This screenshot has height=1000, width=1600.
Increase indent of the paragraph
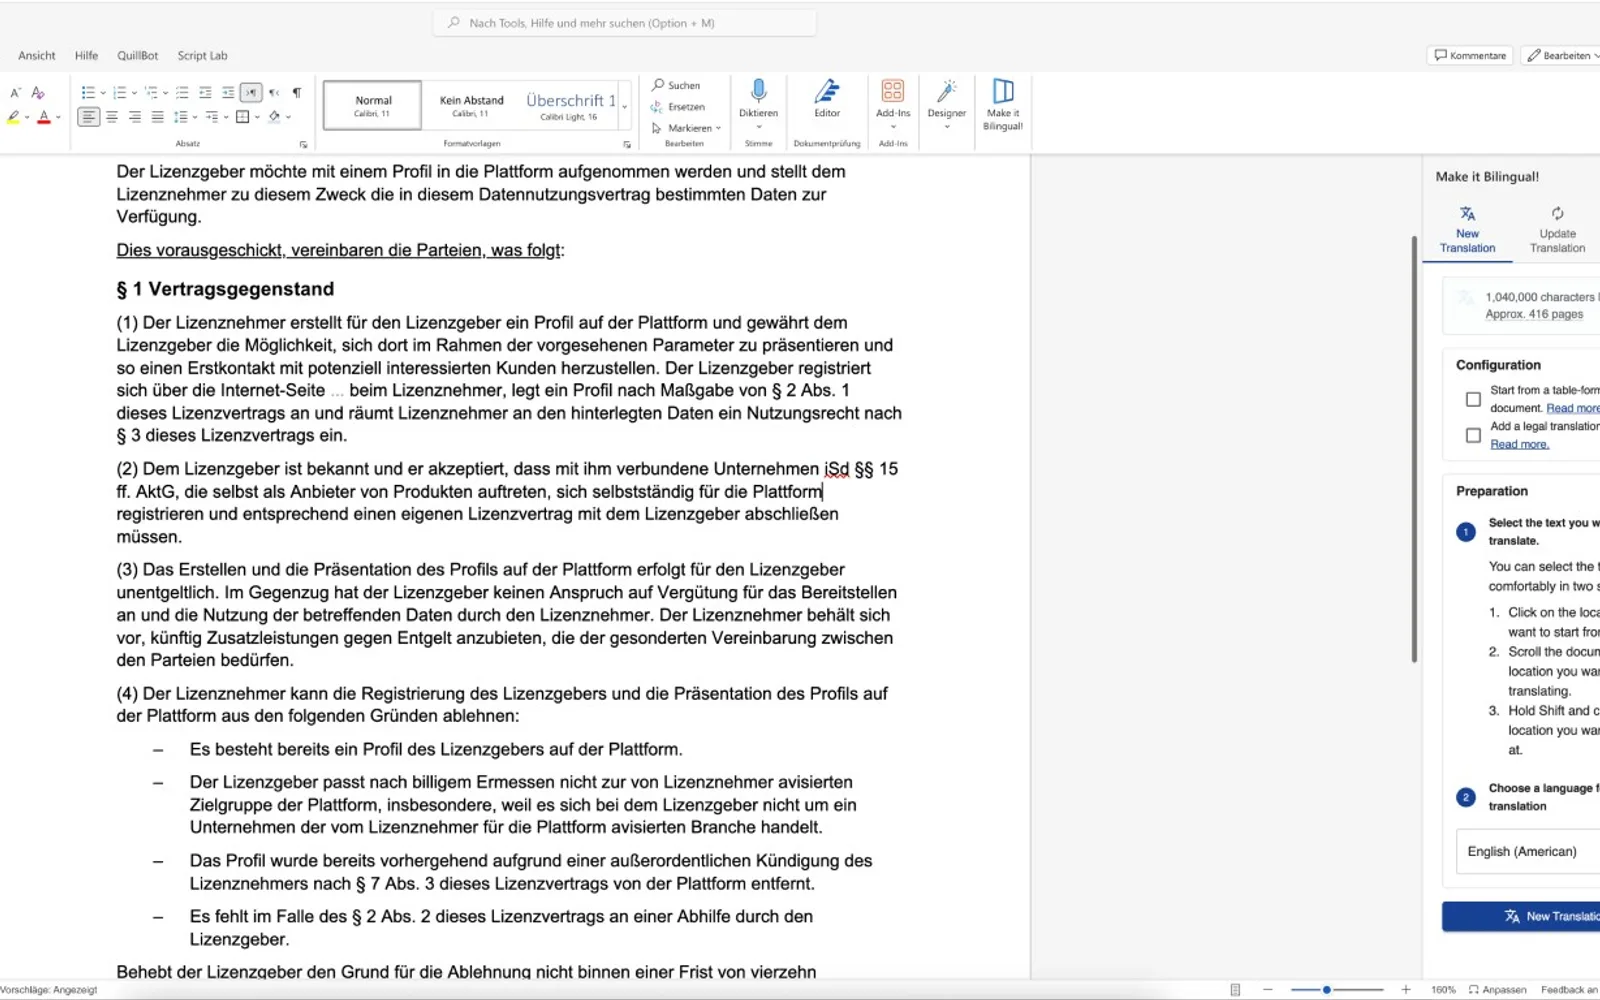(228, 92)
